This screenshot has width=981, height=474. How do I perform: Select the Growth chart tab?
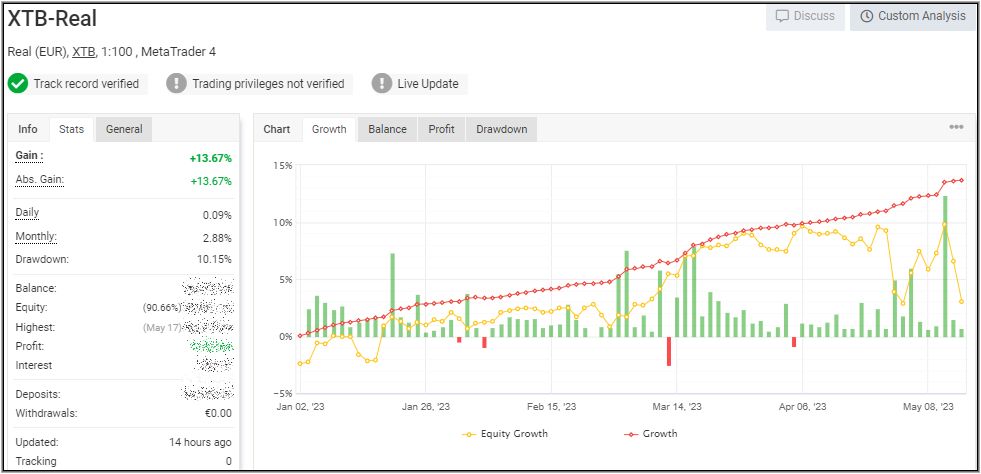click(329, 129)
